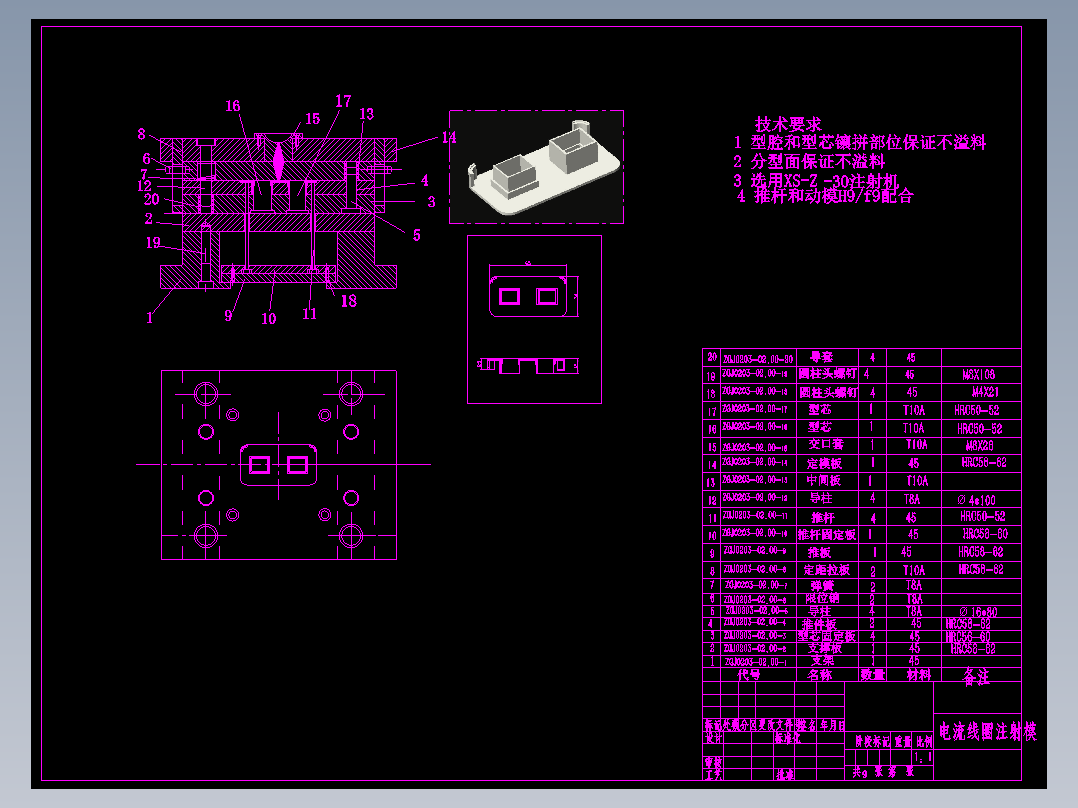Select requirement line 4 推杆和动模H9/f9配合
This screenshot has height=808, width=1078.
(x=825, y=196)
